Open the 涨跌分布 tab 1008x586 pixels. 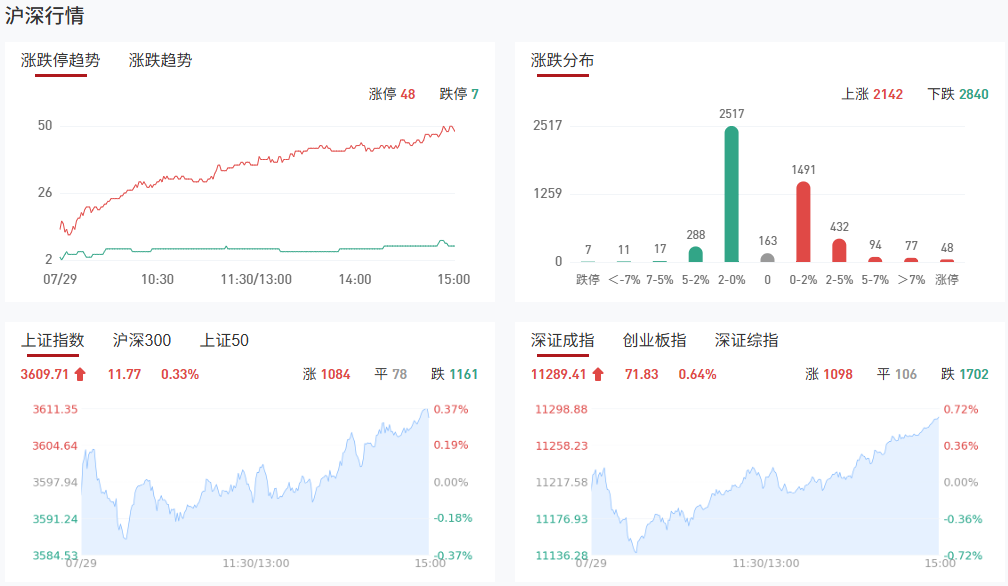coord(562,60)
